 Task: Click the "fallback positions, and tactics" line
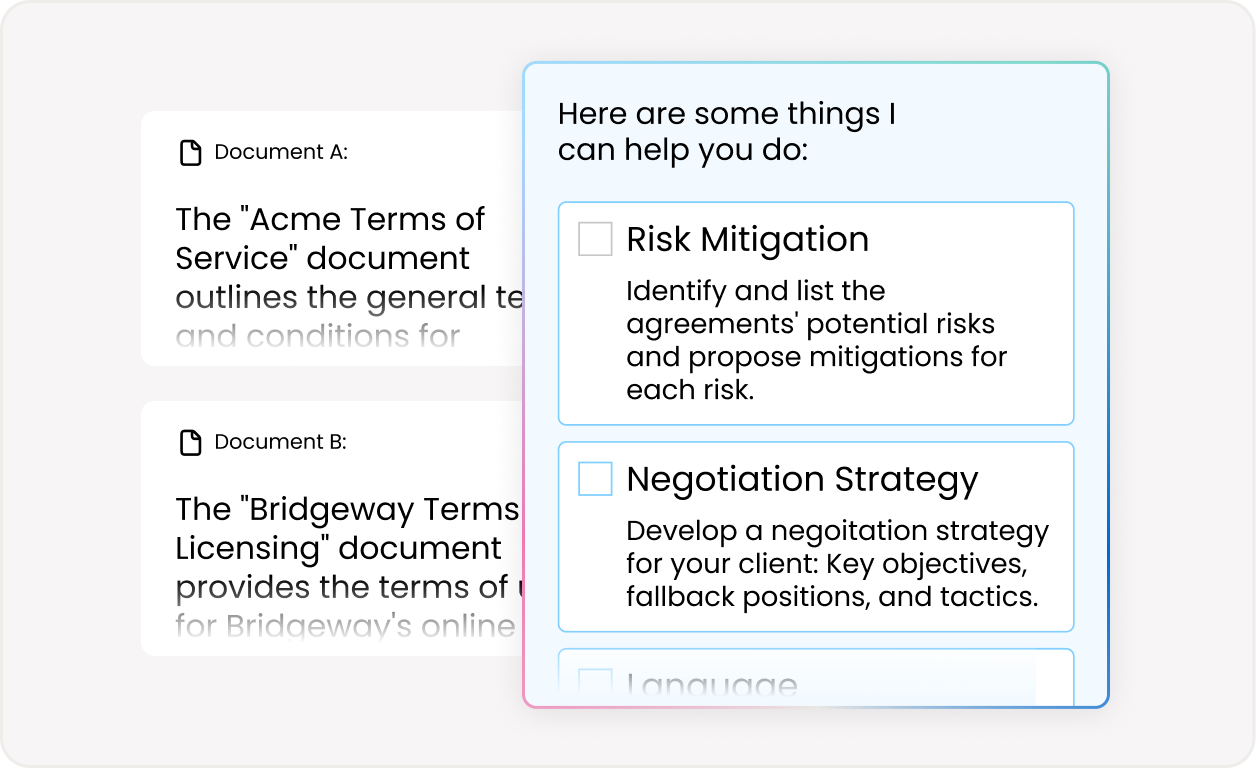click(833, 596)
